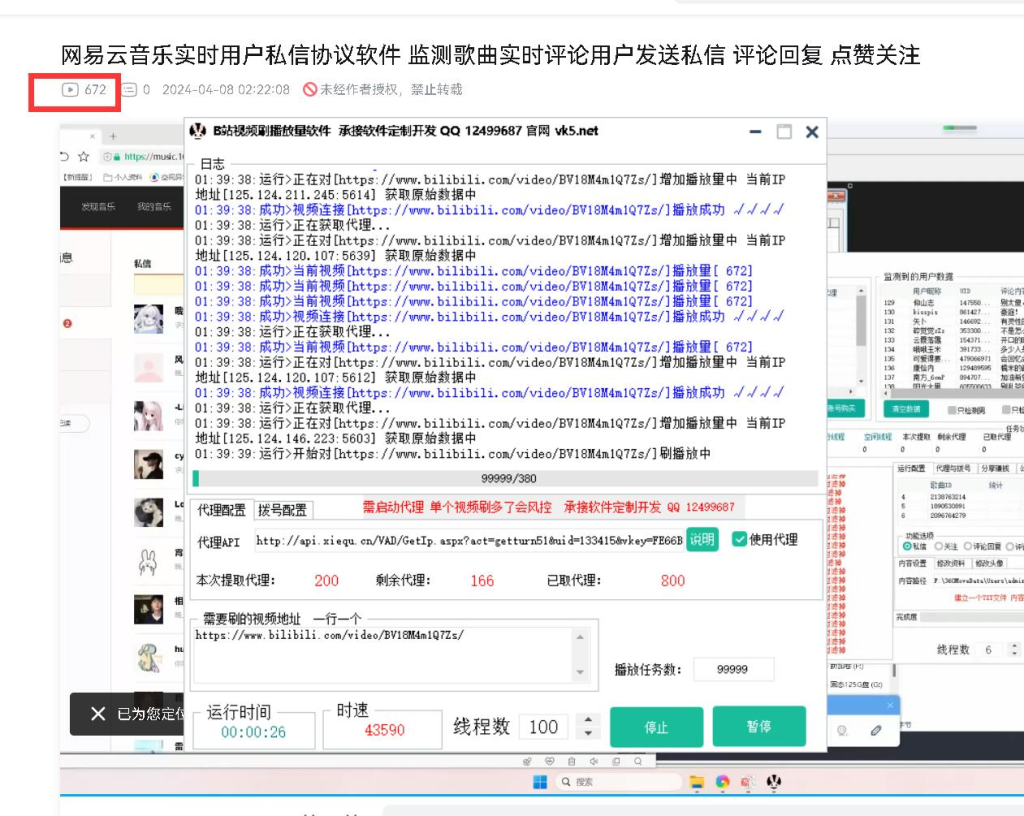The width and height of the screenshot is (1024, 816).
Task: Open the 修改资料 tab in the background window
Action: [x=950, y=563]
